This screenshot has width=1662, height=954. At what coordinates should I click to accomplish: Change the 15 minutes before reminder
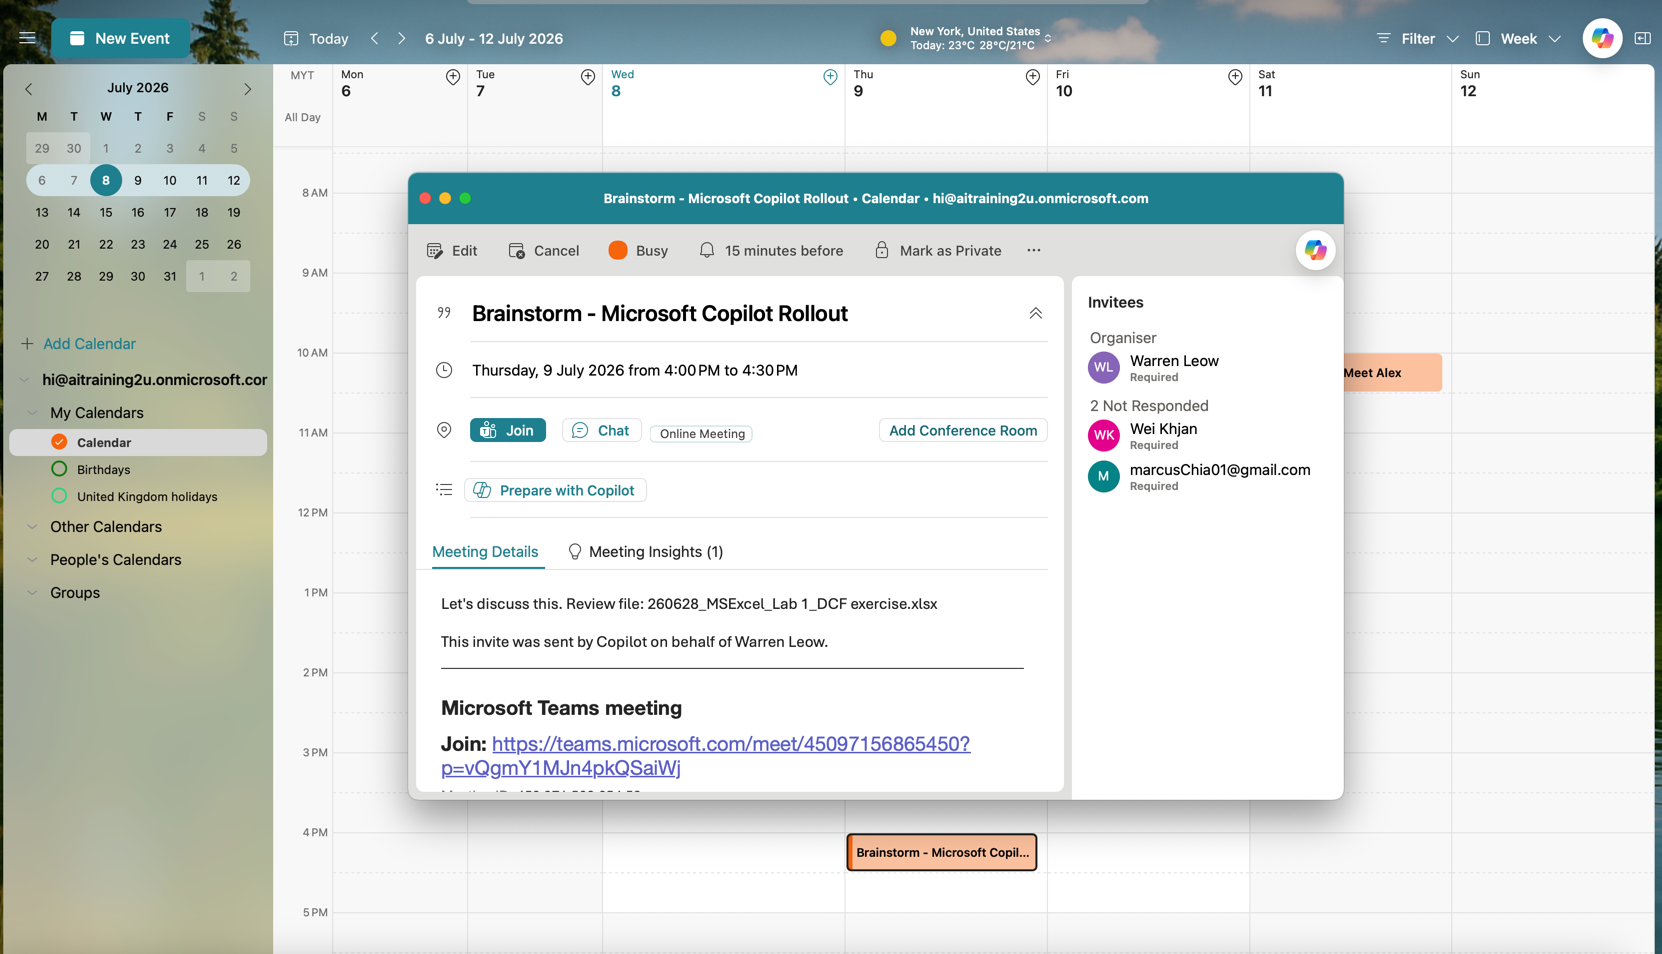771,250
